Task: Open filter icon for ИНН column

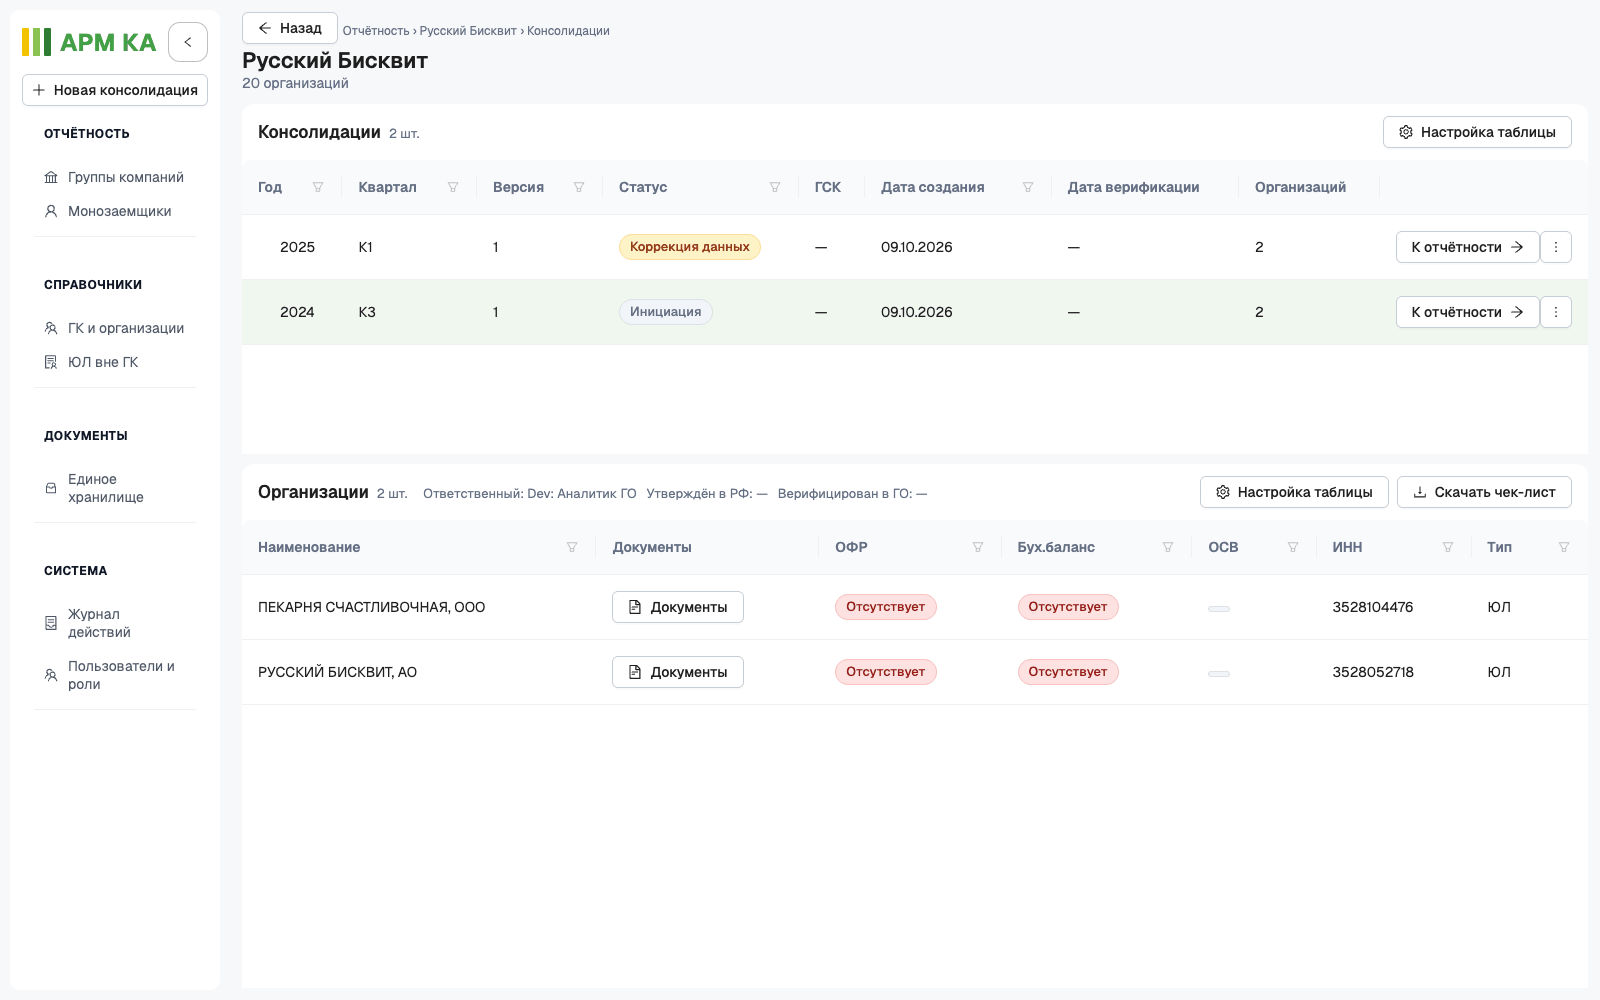Action: coord(1448,547)
